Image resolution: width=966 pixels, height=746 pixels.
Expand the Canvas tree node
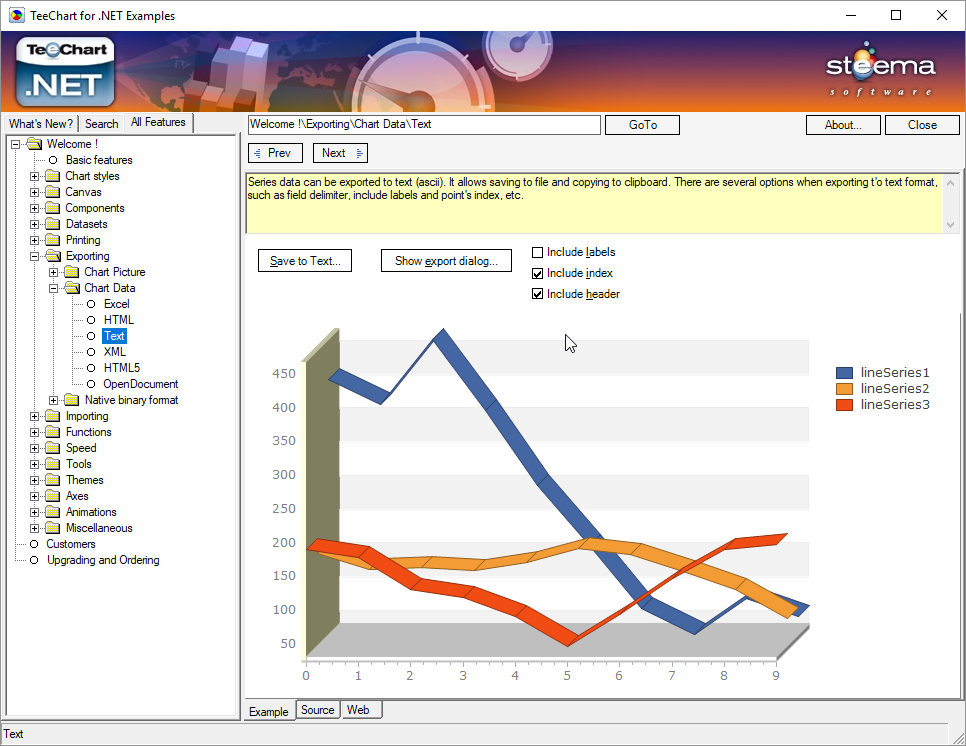[34, 192]
